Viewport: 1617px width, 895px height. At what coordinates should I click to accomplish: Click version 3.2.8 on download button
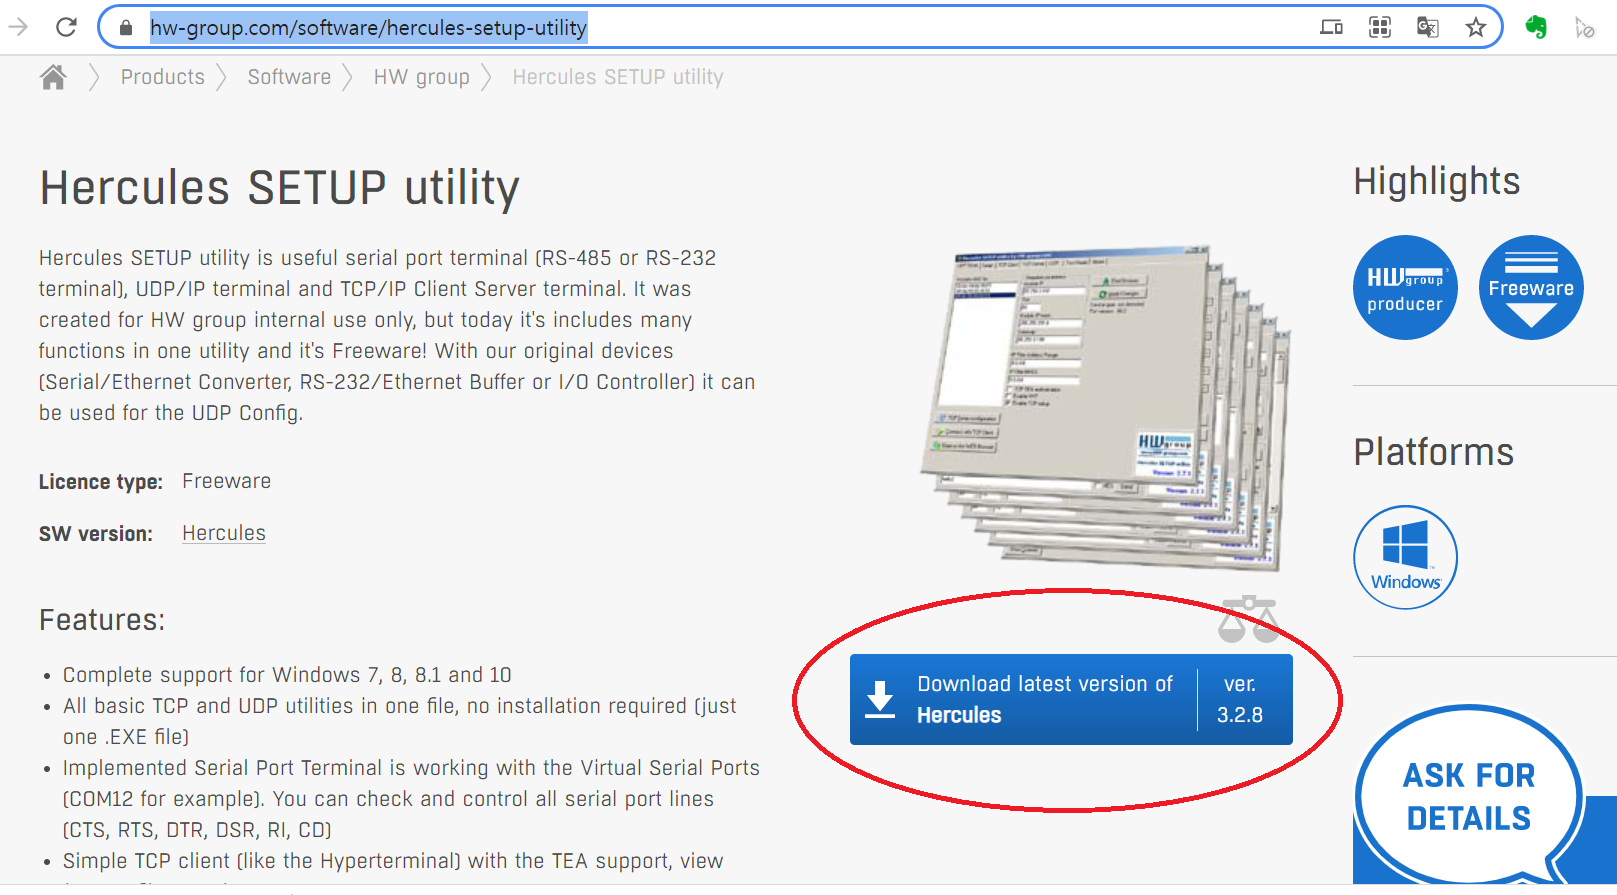coord(1240,700)
